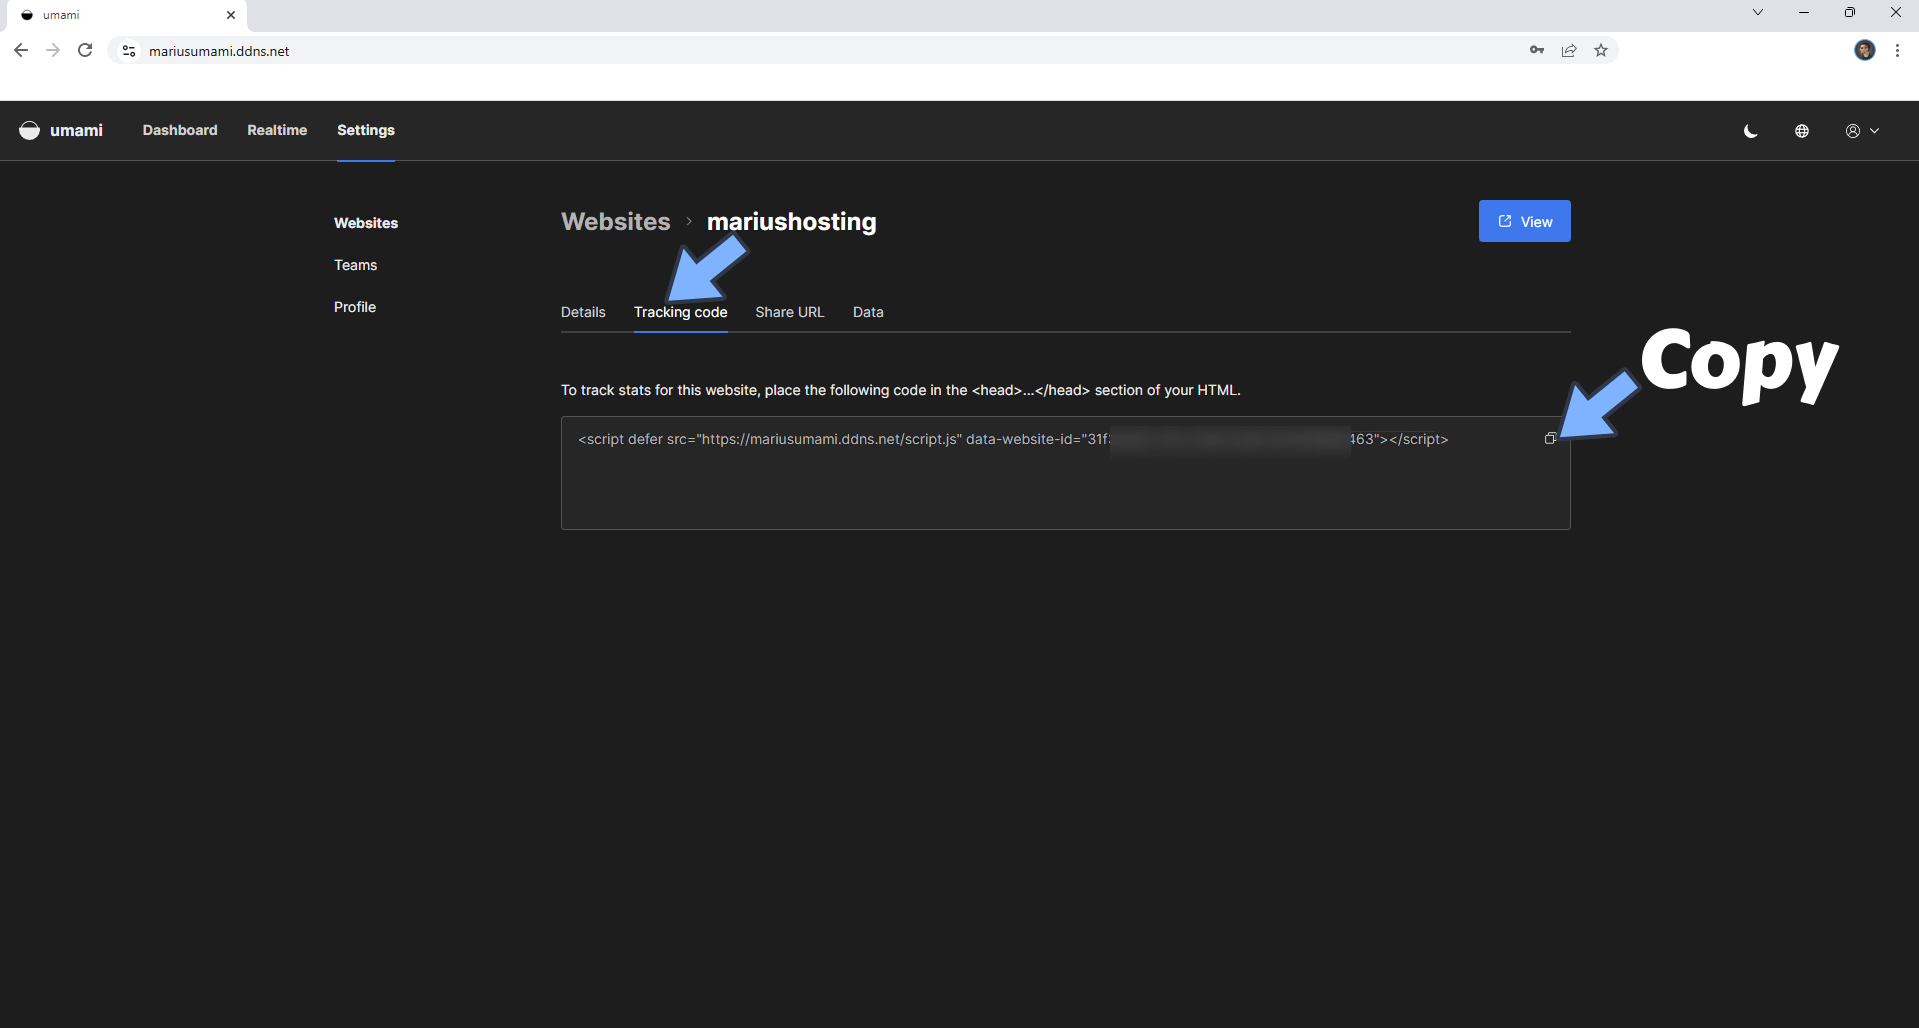Open Websites in the settings sidebar

[366, 223]
